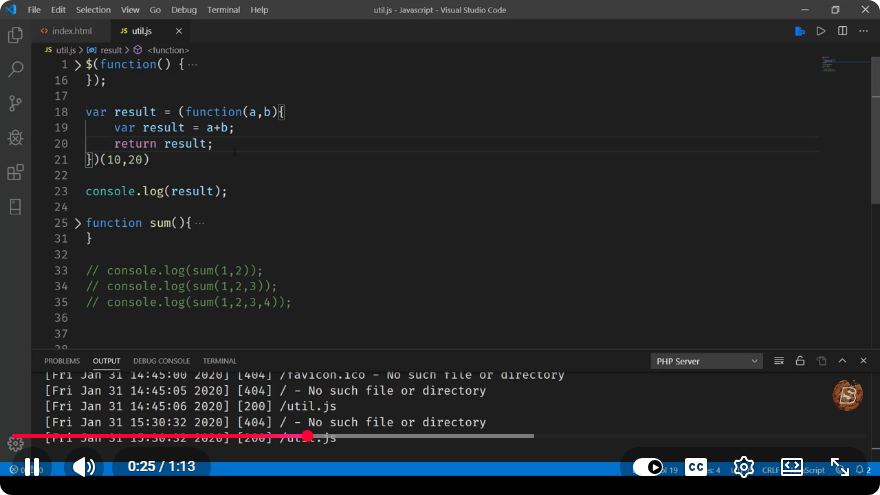
Task: Click the channel avatar watermark thumbnail
Action: (x=847, y=395)
